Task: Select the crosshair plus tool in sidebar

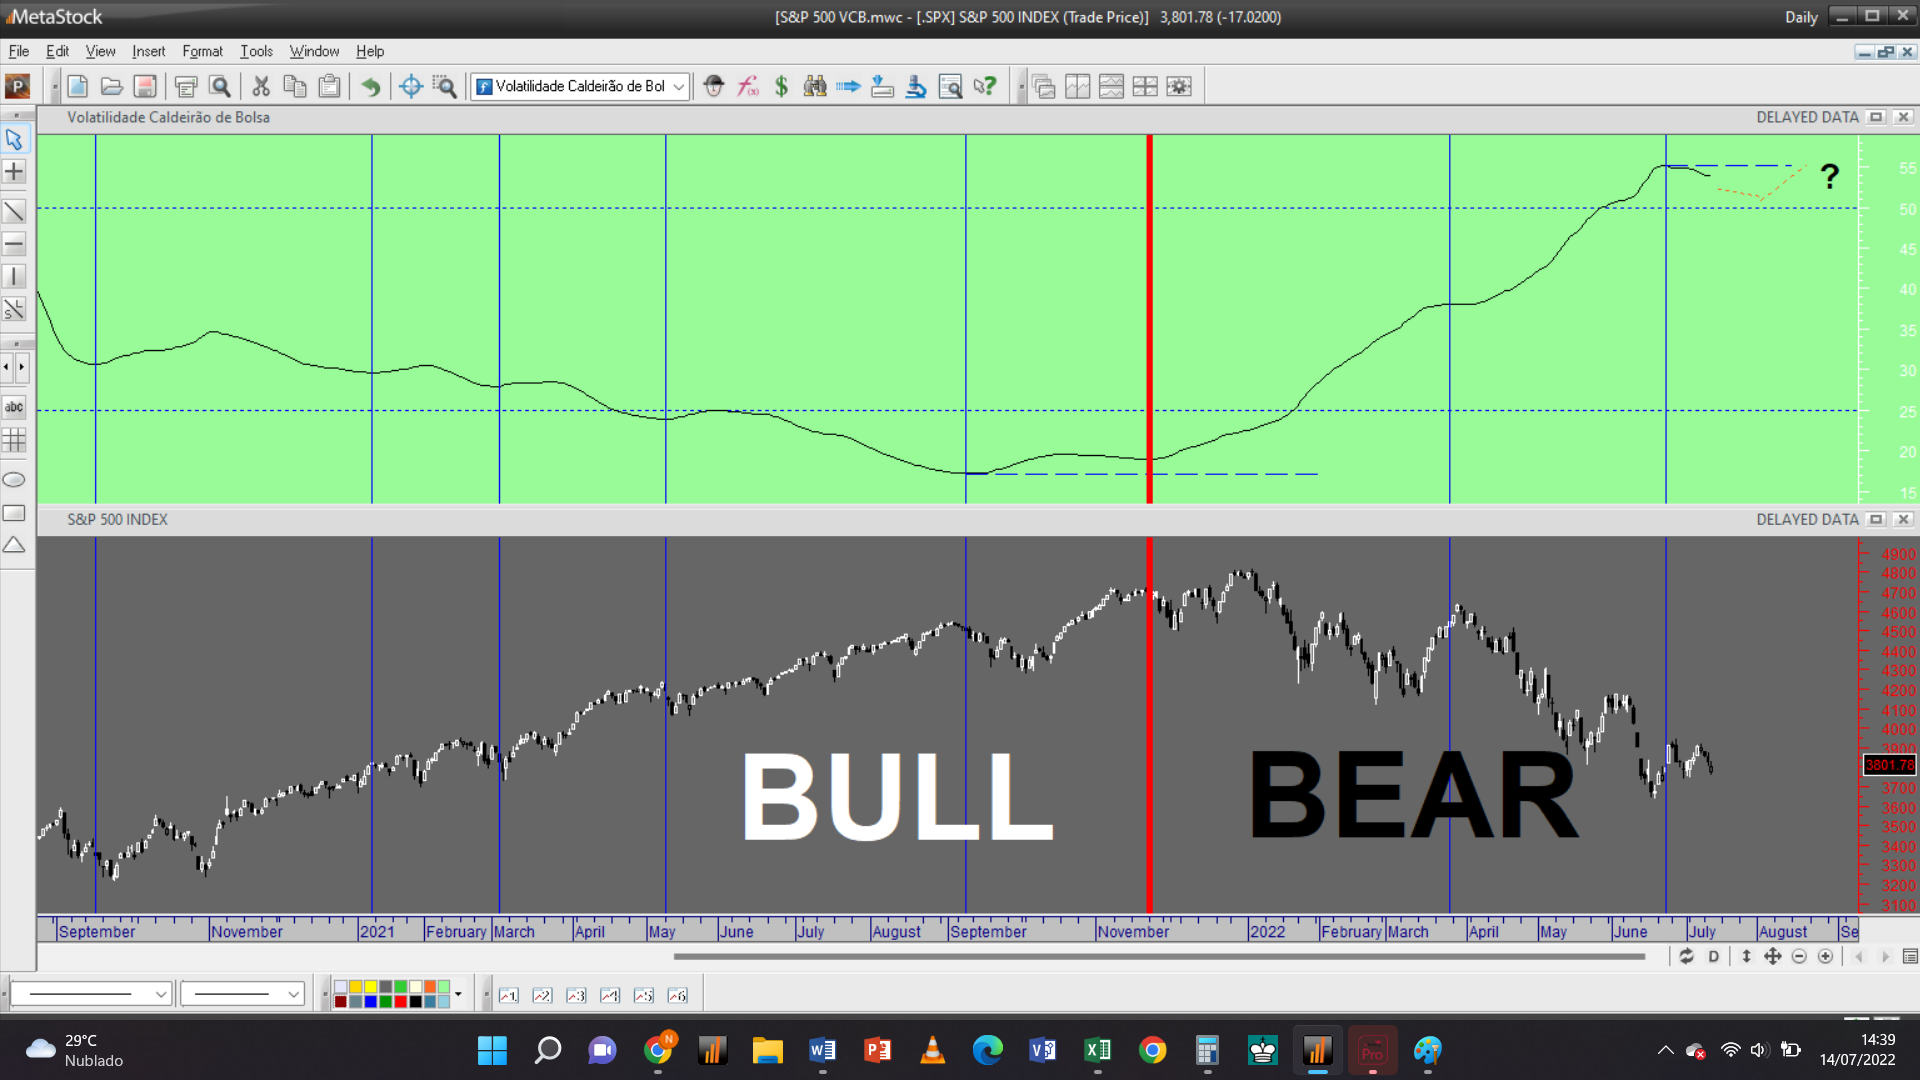Action: pos(14,172)
